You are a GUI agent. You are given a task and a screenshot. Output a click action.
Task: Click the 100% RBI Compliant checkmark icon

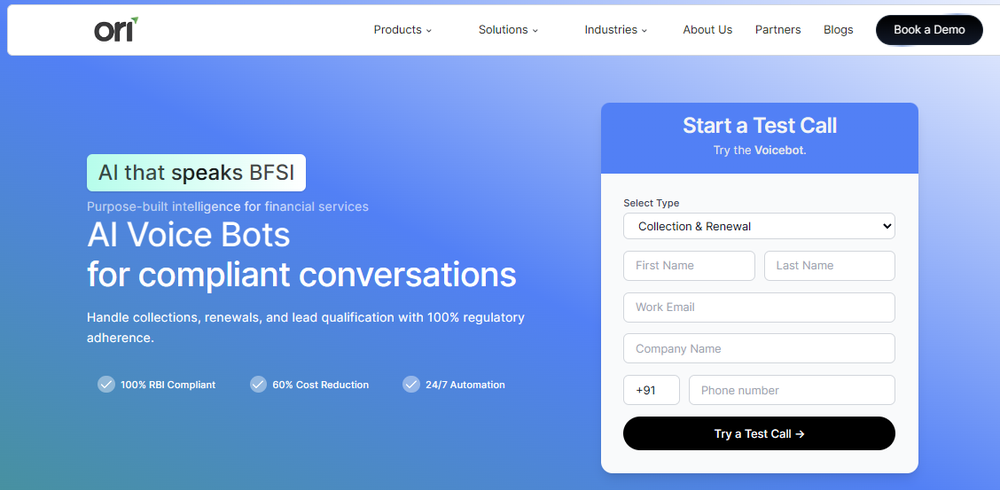pos(106,384)
